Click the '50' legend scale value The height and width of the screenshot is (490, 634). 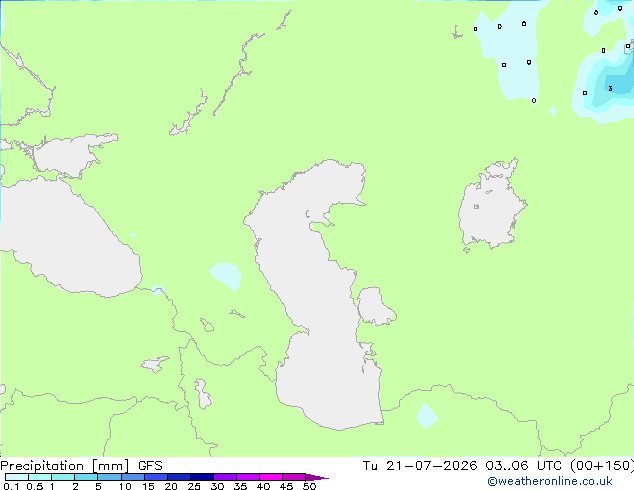click(310, 486)
